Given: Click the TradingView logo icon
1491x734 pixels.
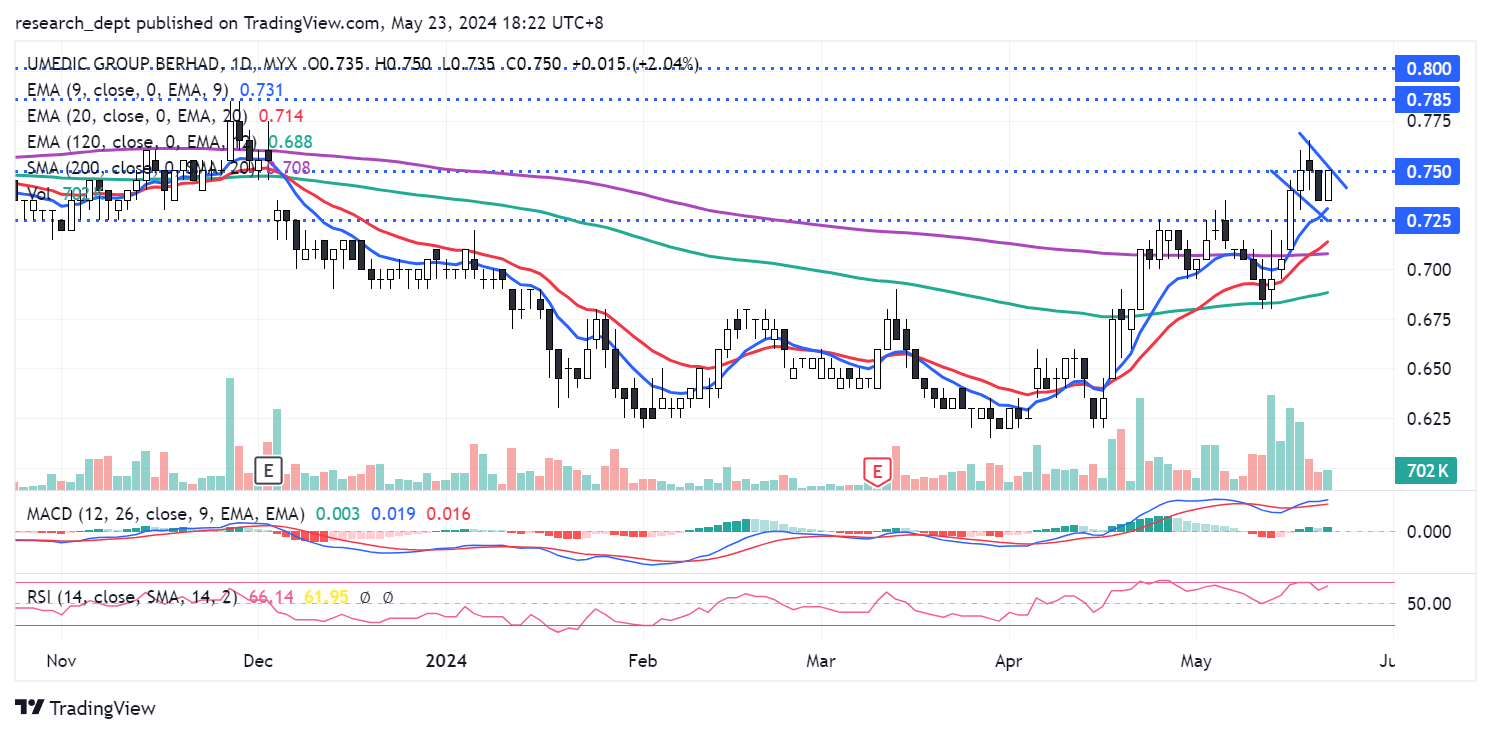Looking at the screenshot, I should coord(29,708).
